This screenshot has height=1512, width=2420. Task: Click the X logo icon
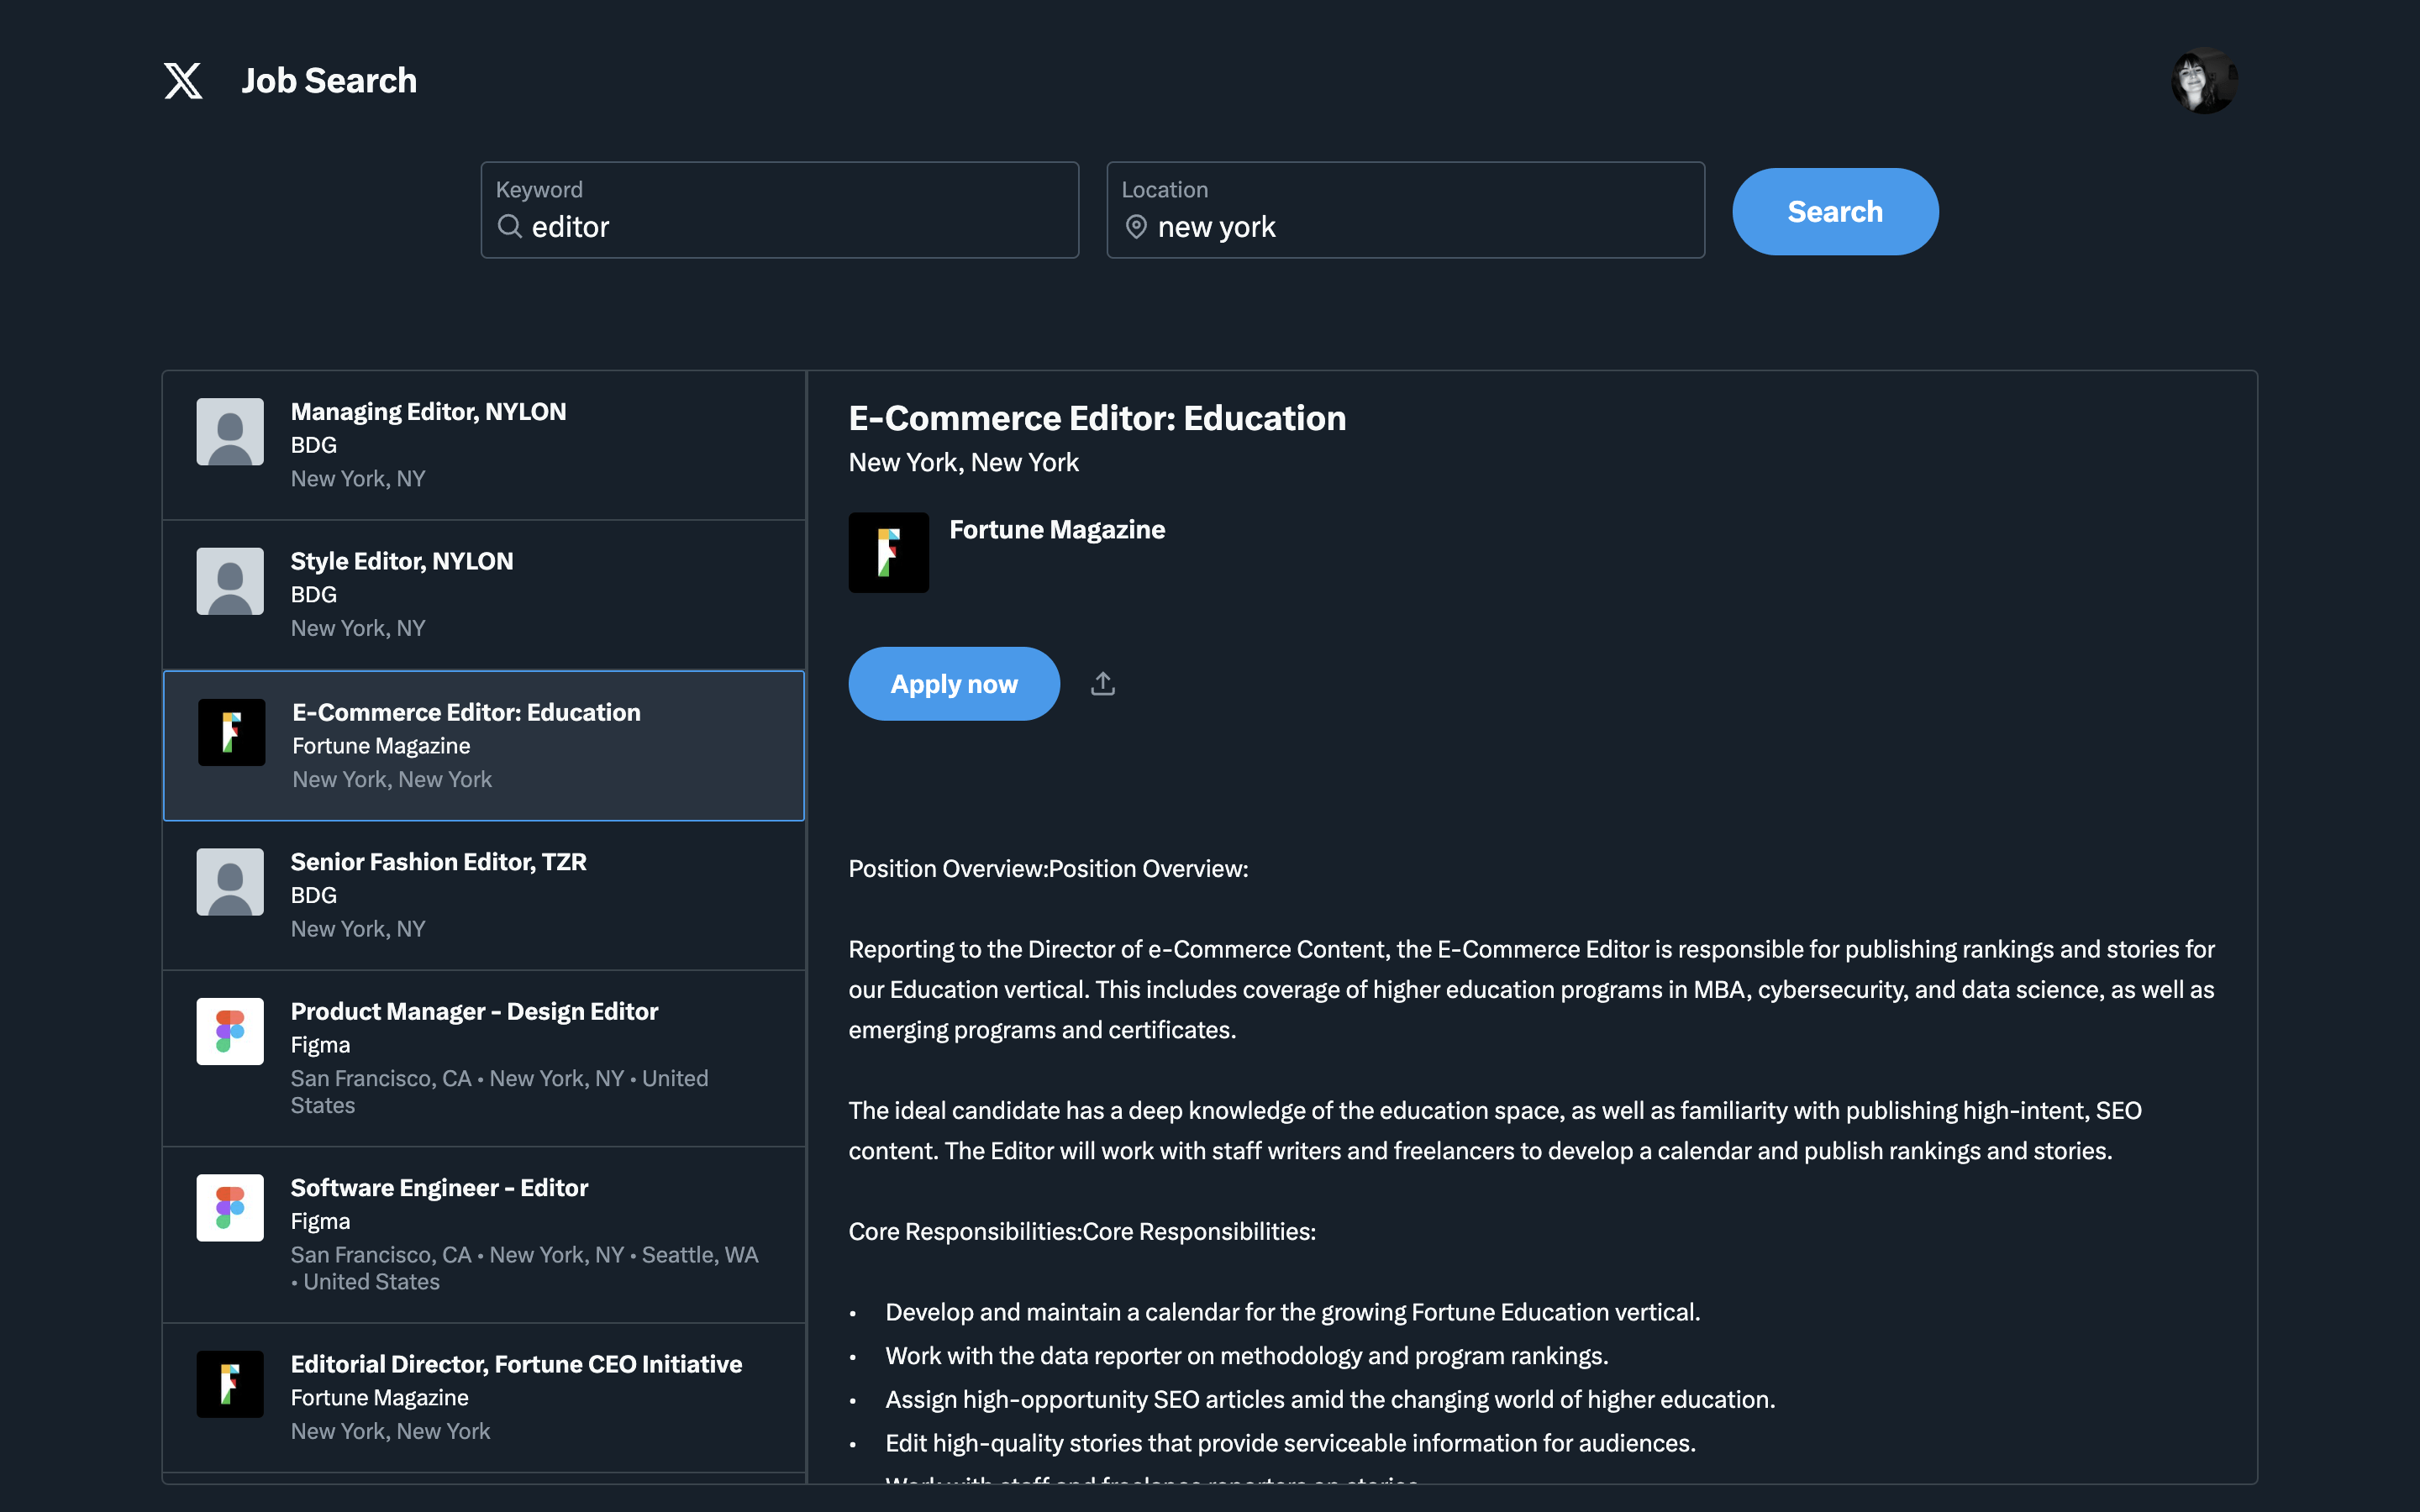(x=183, y=81)
